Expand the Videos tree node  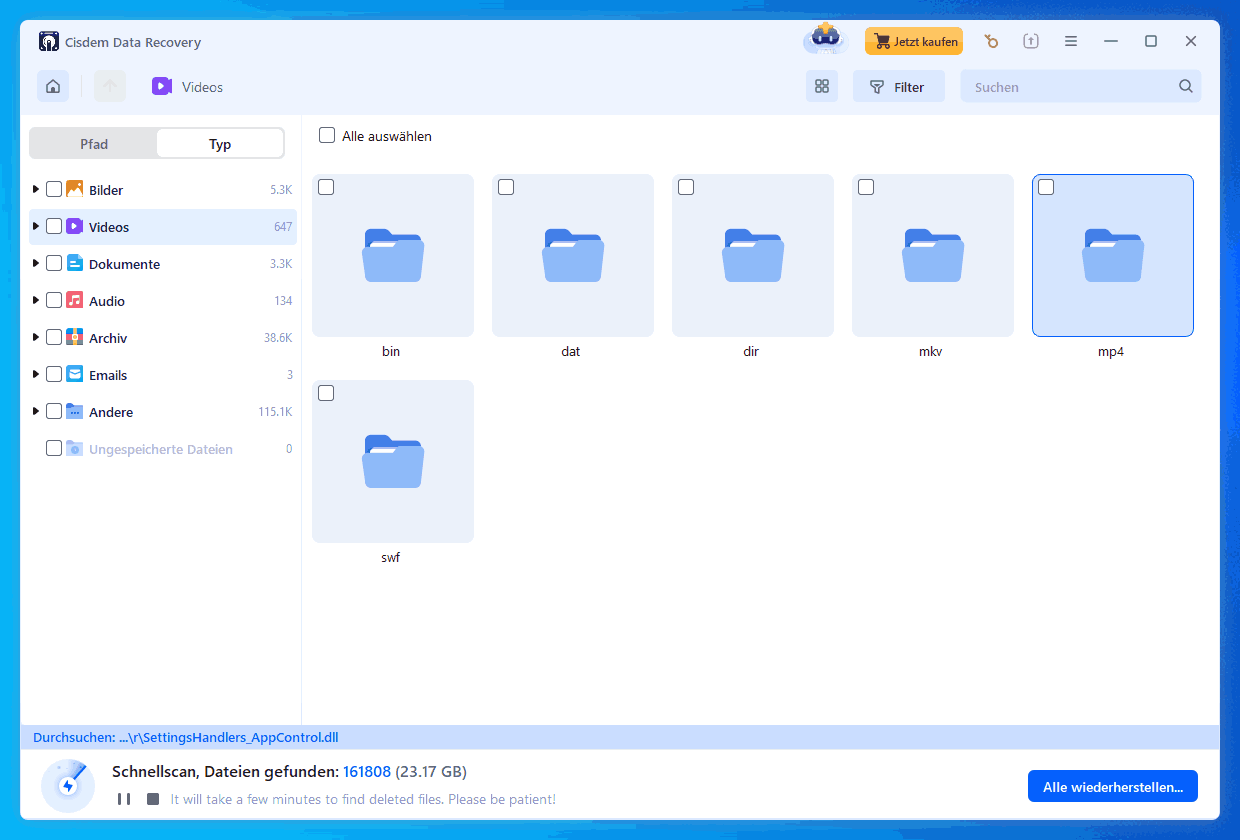[x=36, y=226]
